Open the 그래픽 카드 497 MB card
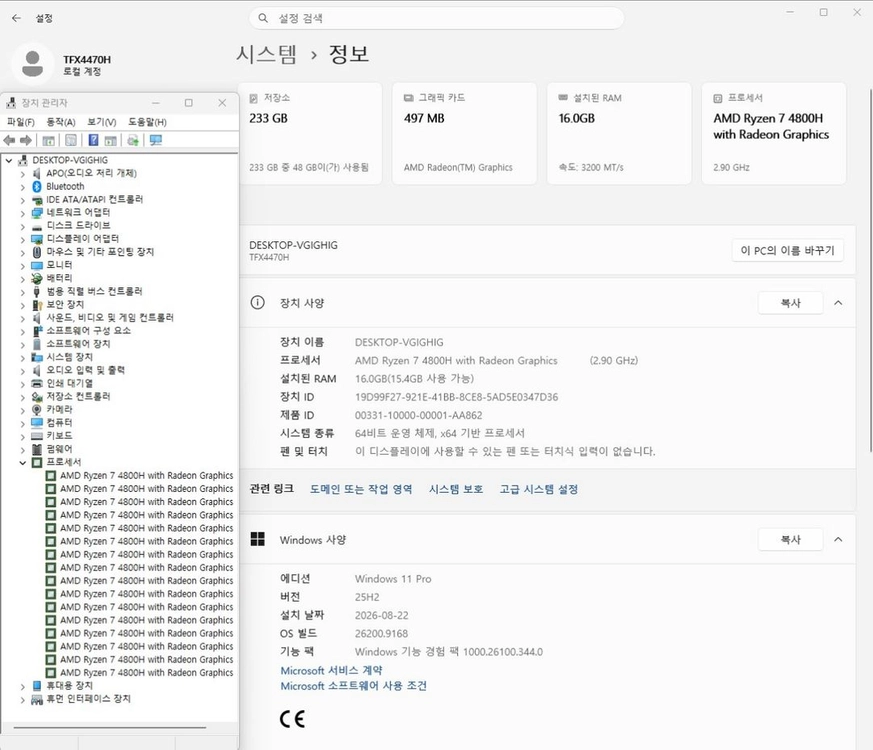This screenshot has width=873, height=750. [464, 134]
